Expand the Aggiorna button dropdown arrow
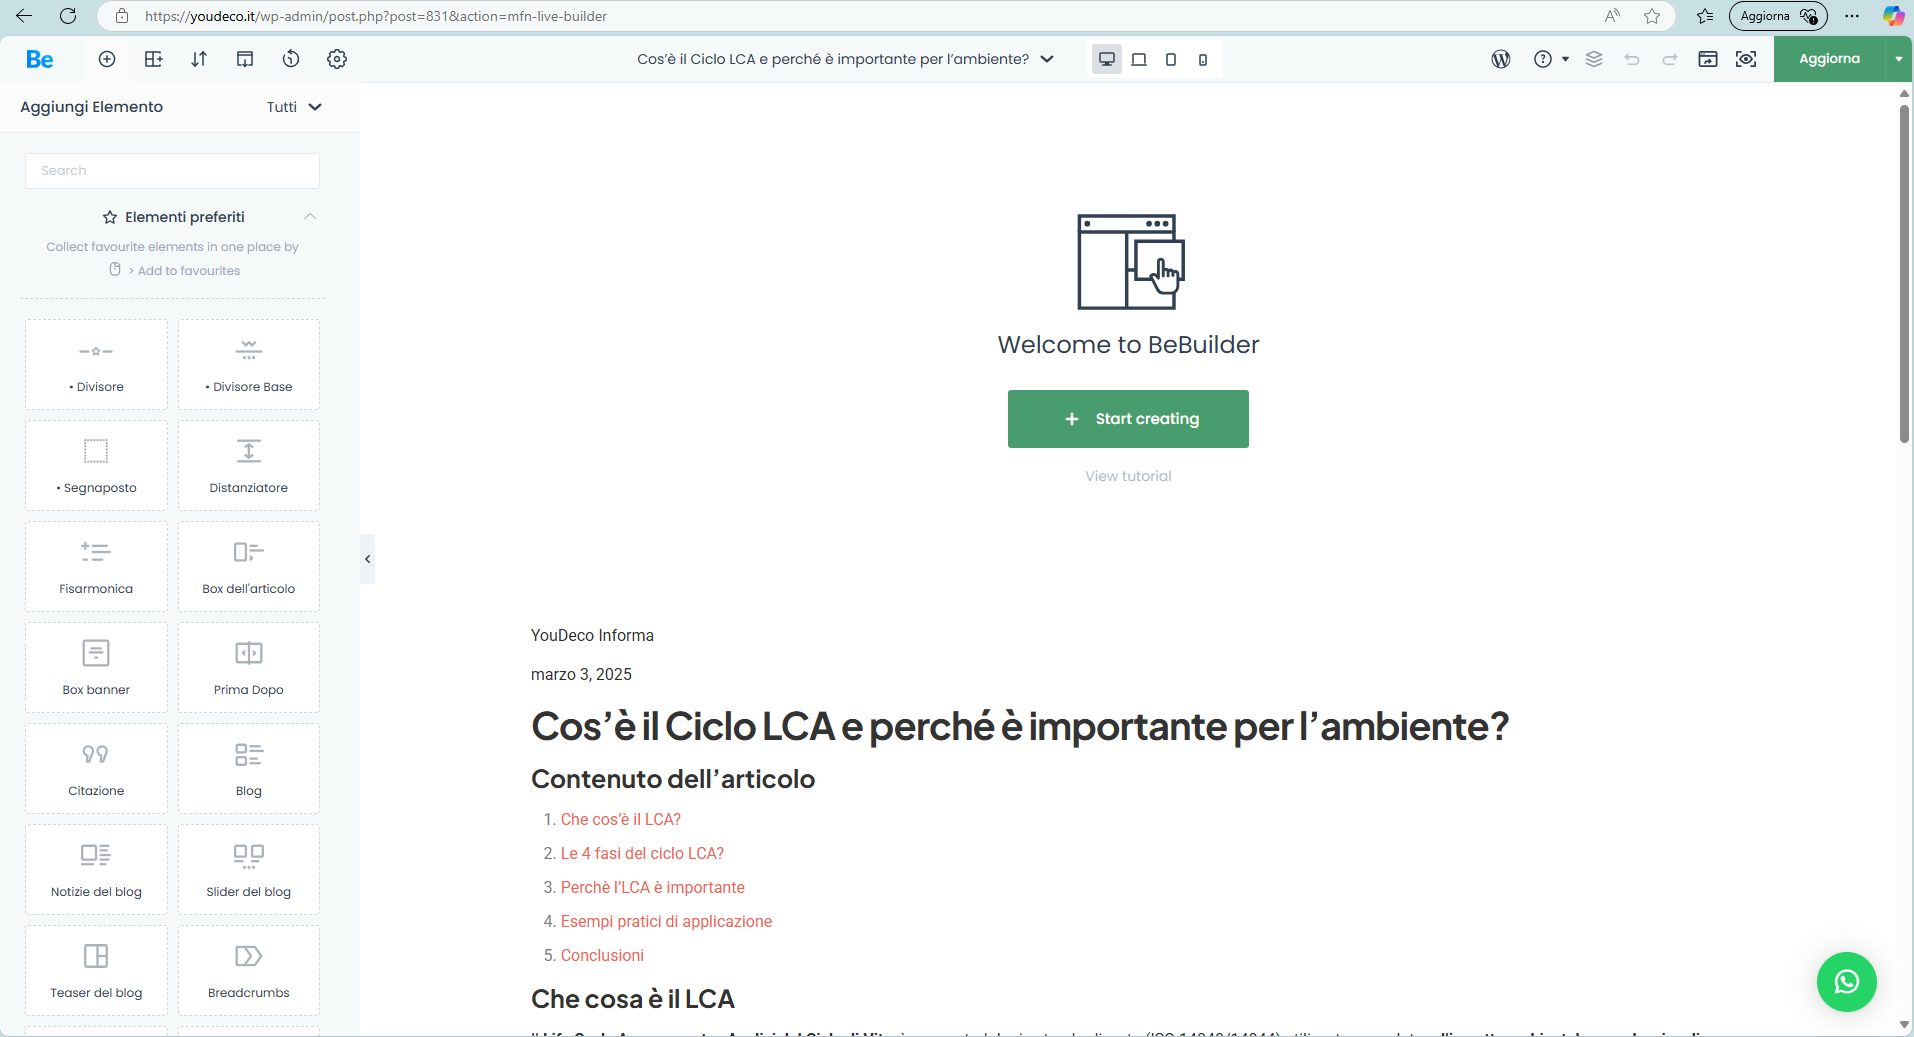Viewport: 1914px width, 1037px height. [1898, 59]
